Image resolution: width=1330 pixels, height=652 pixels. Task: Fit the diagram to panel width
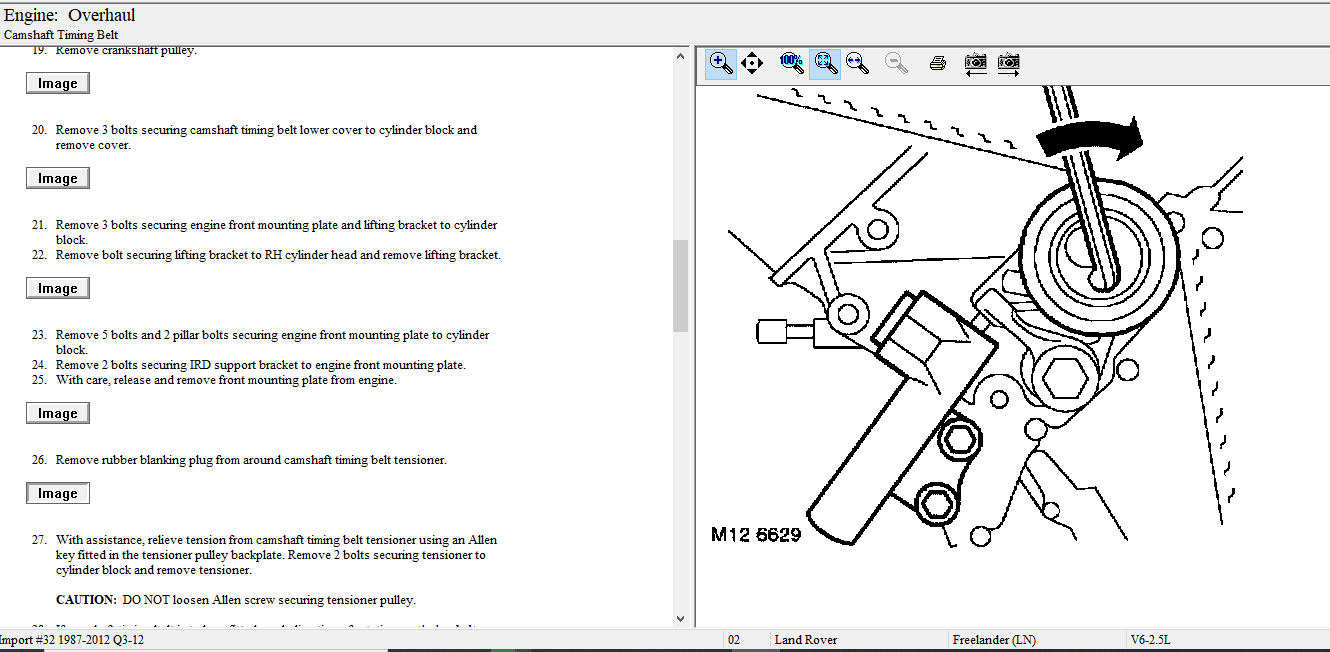(x=857, y=63)
